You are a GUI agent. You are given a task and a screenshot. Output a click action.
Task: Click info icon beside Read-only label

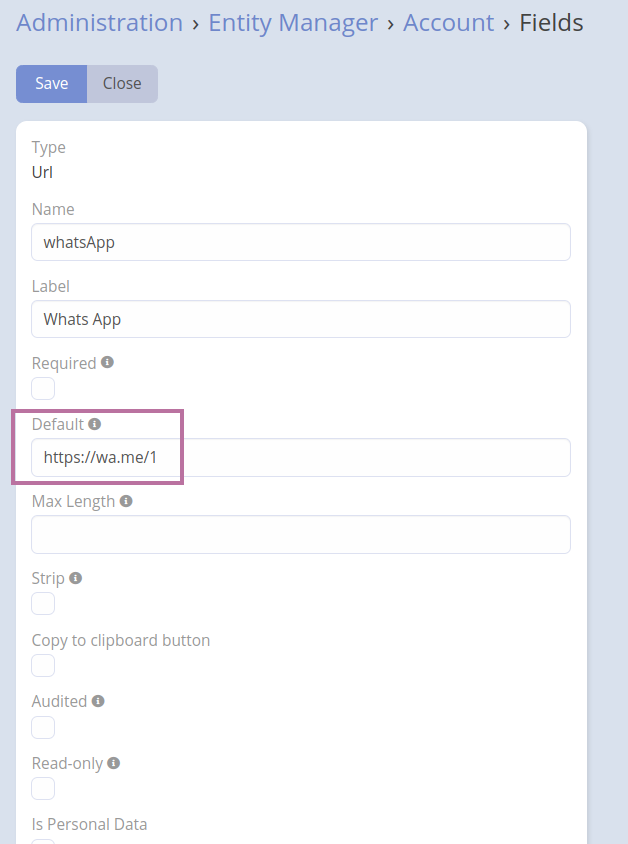tap(114, 763)
